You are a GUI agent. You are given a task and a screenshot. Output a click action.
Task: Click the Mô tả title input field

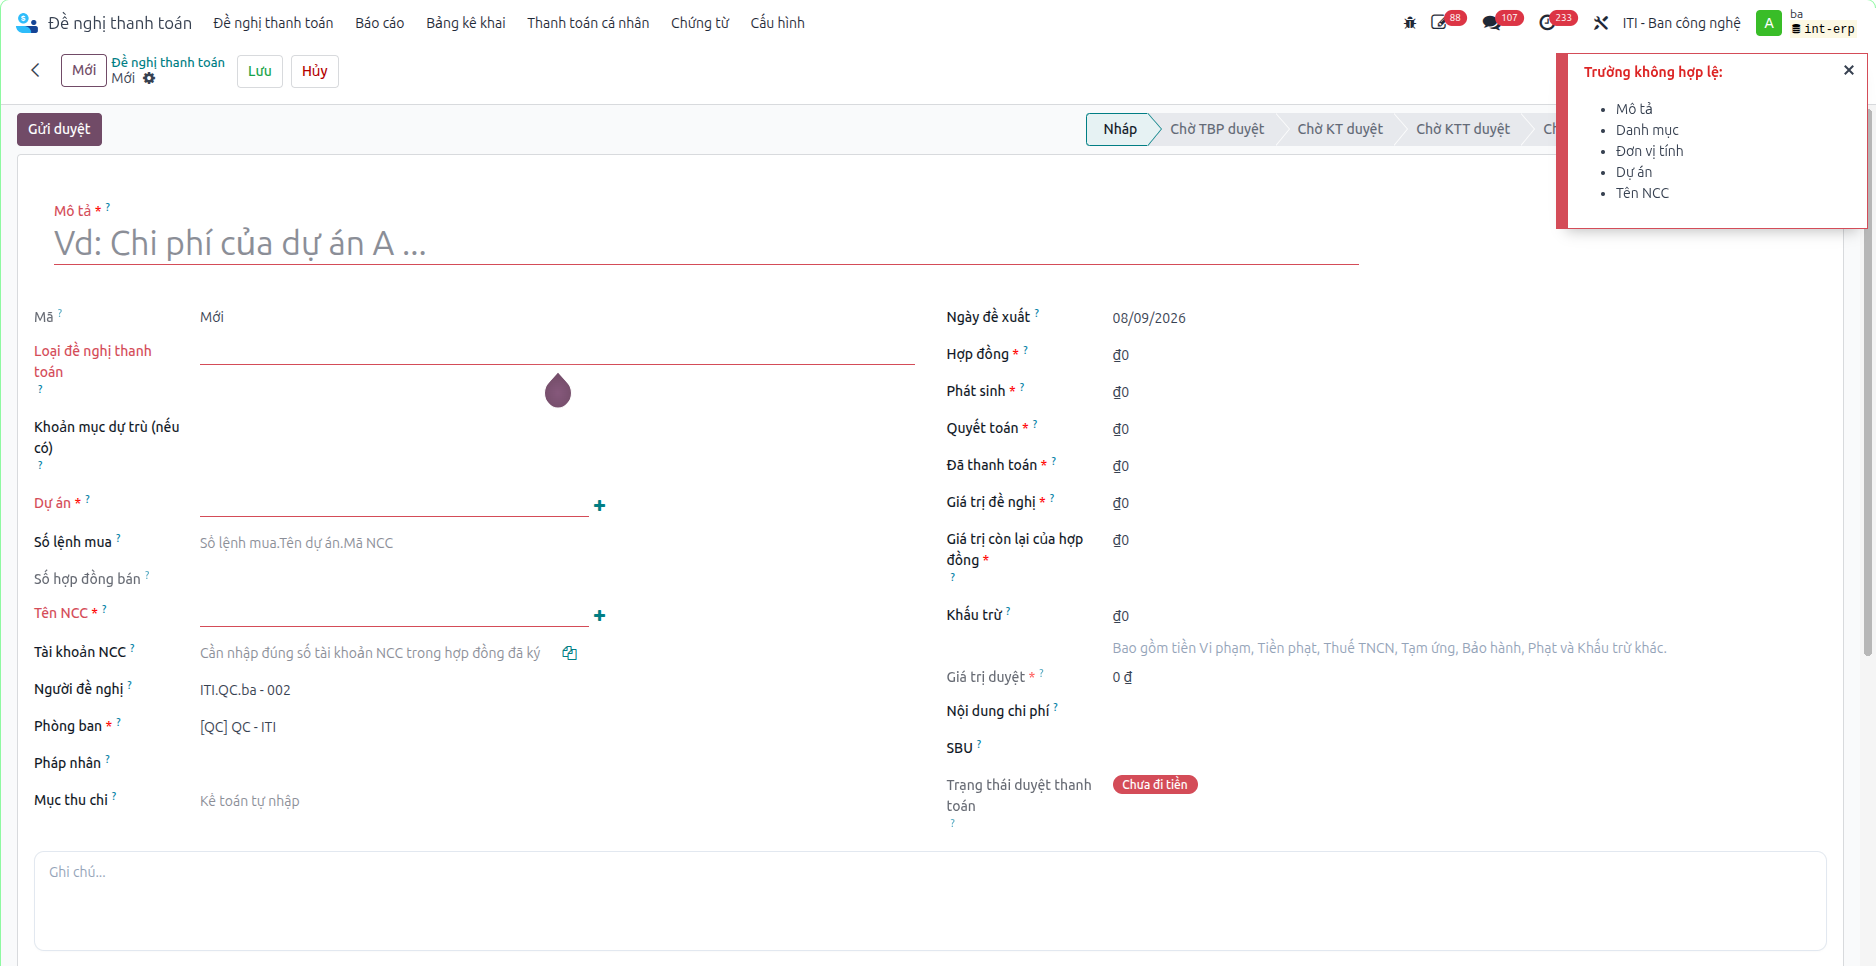[706, 244]
